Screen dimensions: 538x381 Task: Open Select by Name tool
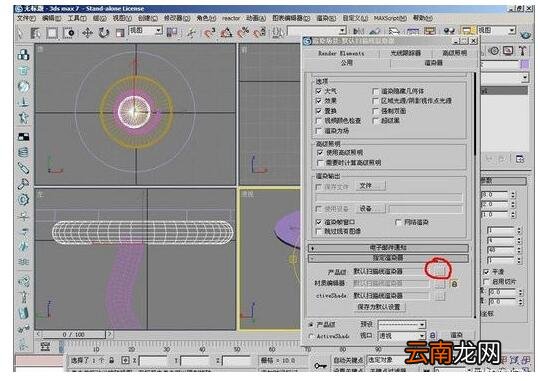click(x=36, y=33)
